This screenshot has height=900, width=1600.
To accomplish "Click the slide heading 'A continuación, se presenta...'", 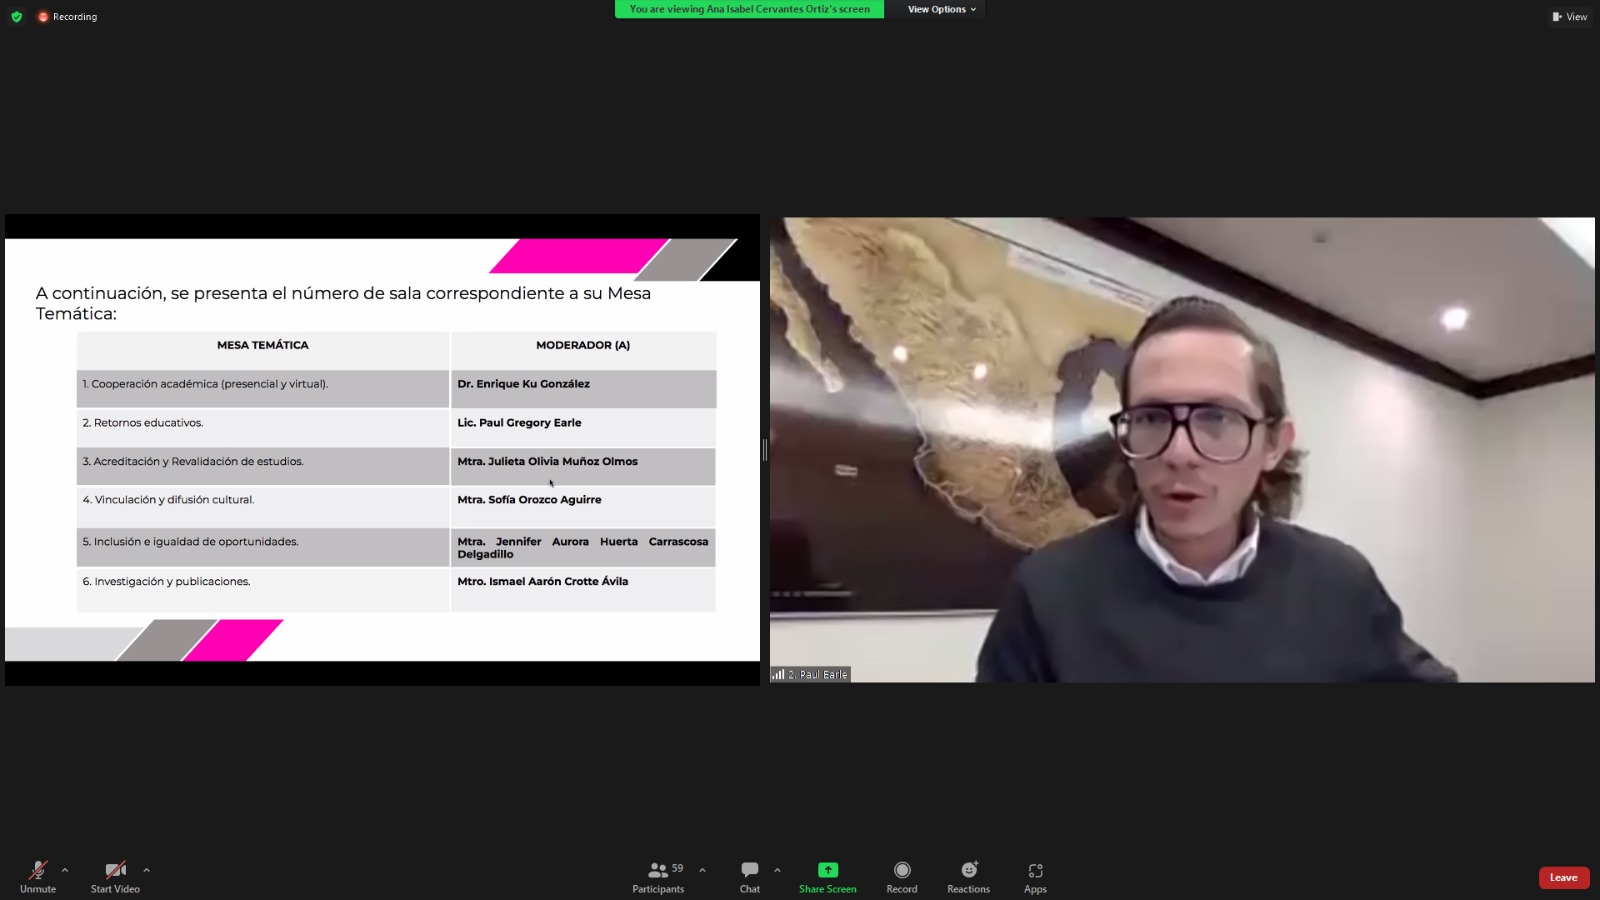I will pos(343,303).
